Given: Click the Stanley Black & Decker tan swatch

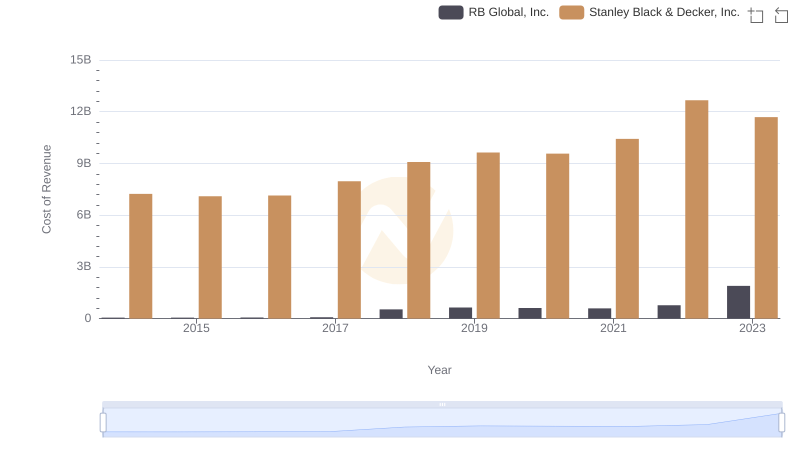Looking at the screenshot, I should point(571,12).
